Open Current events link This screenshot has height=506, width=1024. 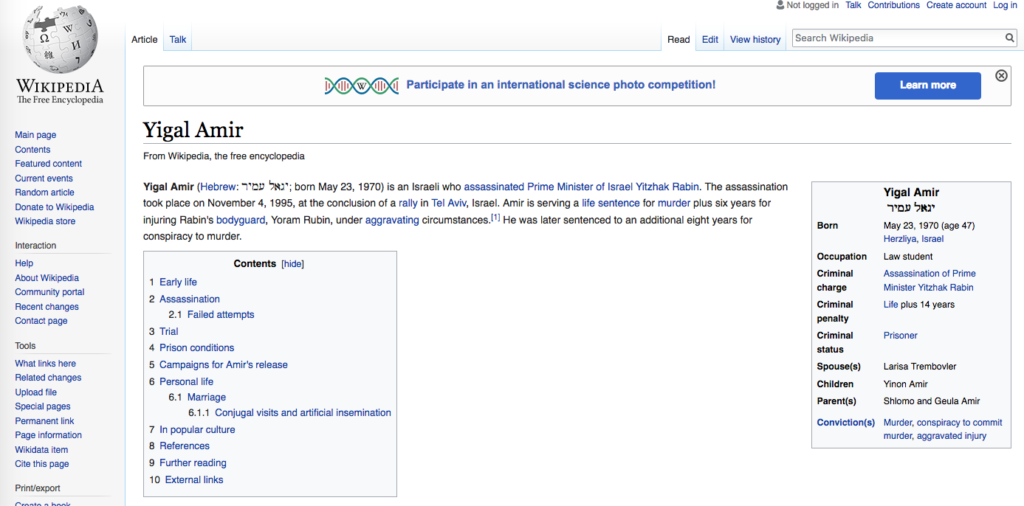point(44,178)
